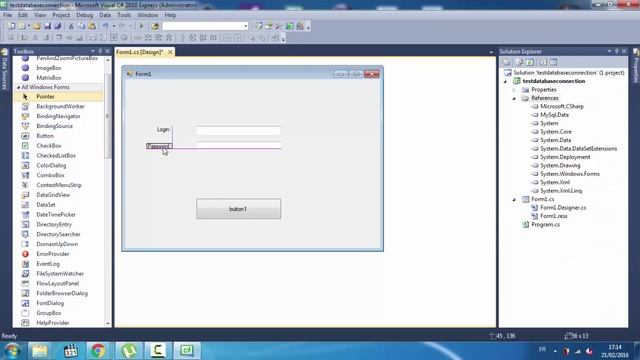Open uTorrent from the taskbar

(129, 351)
